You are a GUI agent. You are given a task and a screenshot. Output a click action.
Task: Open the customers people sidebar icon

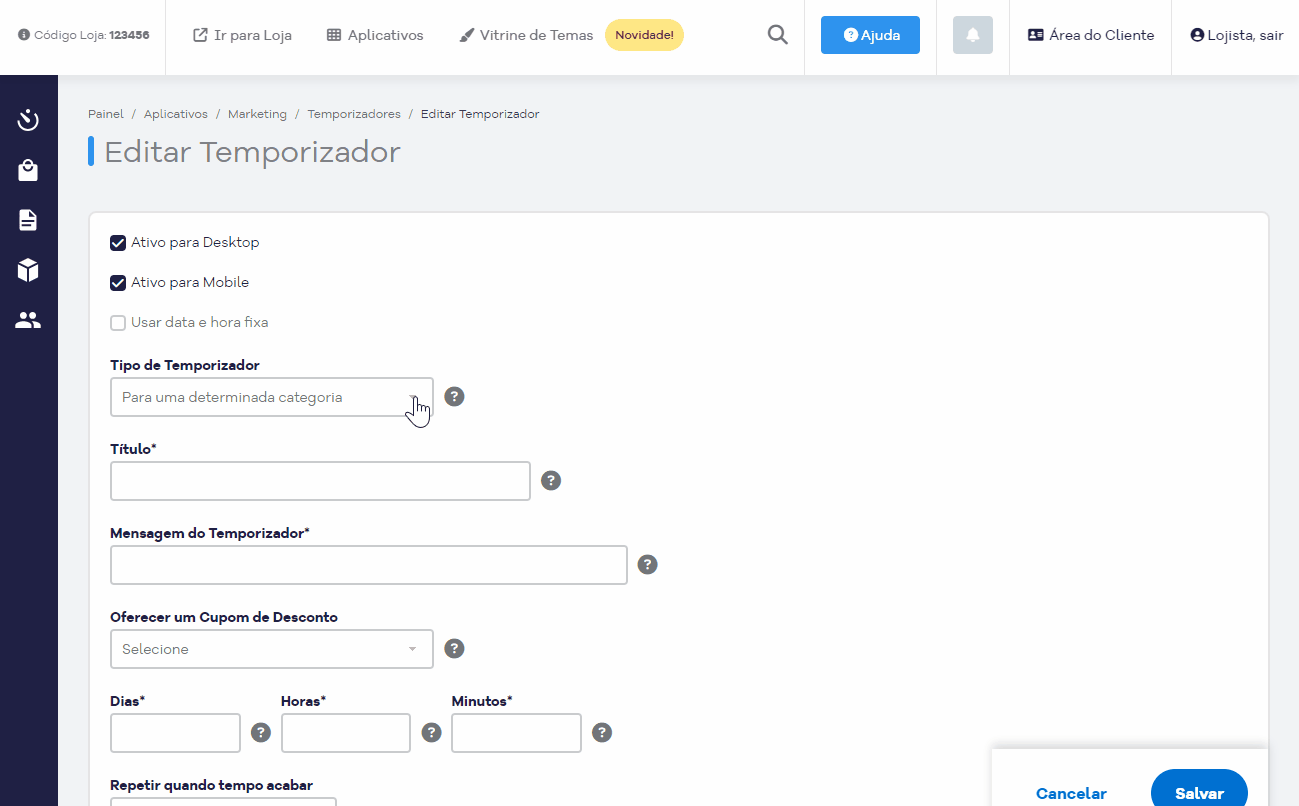[x=28, y=320]
